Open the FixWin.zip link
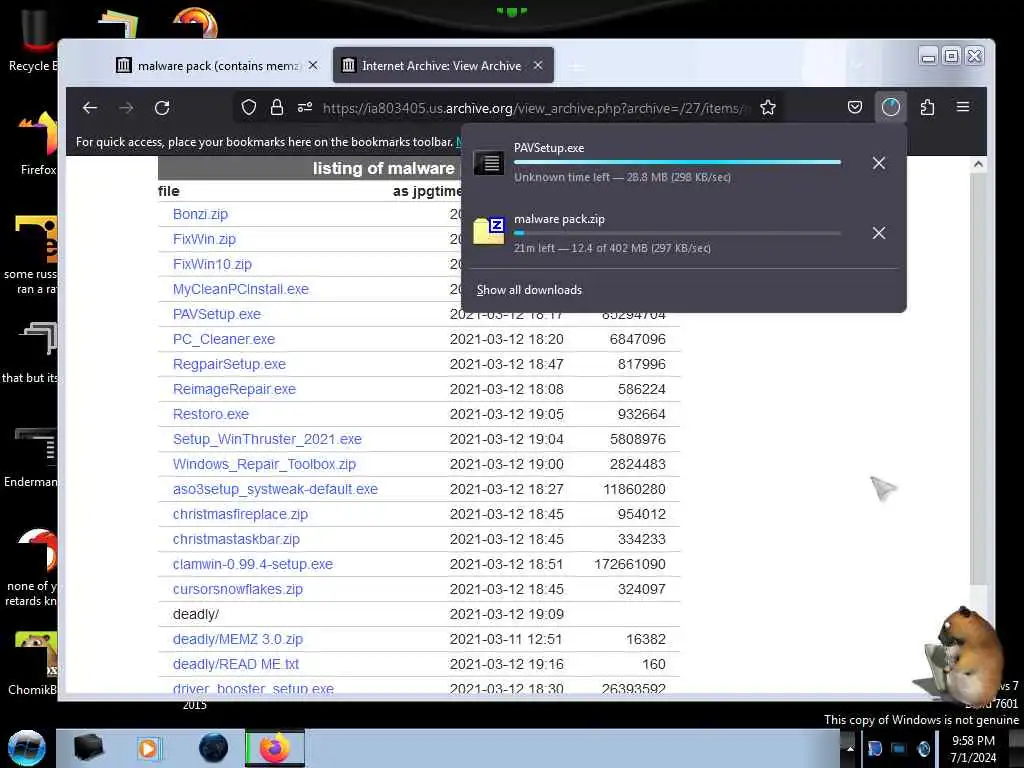1024x768 pixels. (x=204, y=239)
